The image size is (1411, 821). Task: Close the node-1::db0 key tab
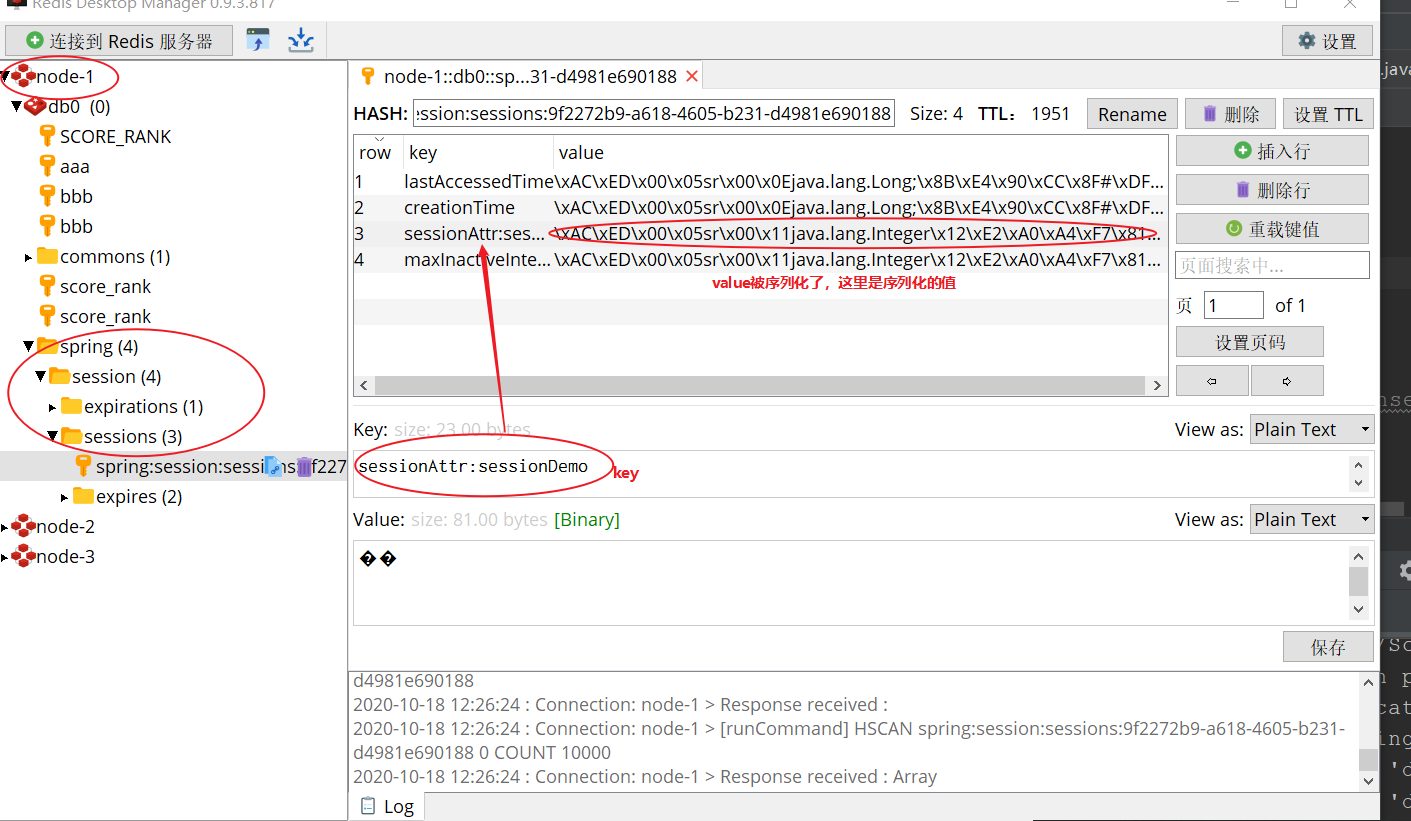point(691,76)
